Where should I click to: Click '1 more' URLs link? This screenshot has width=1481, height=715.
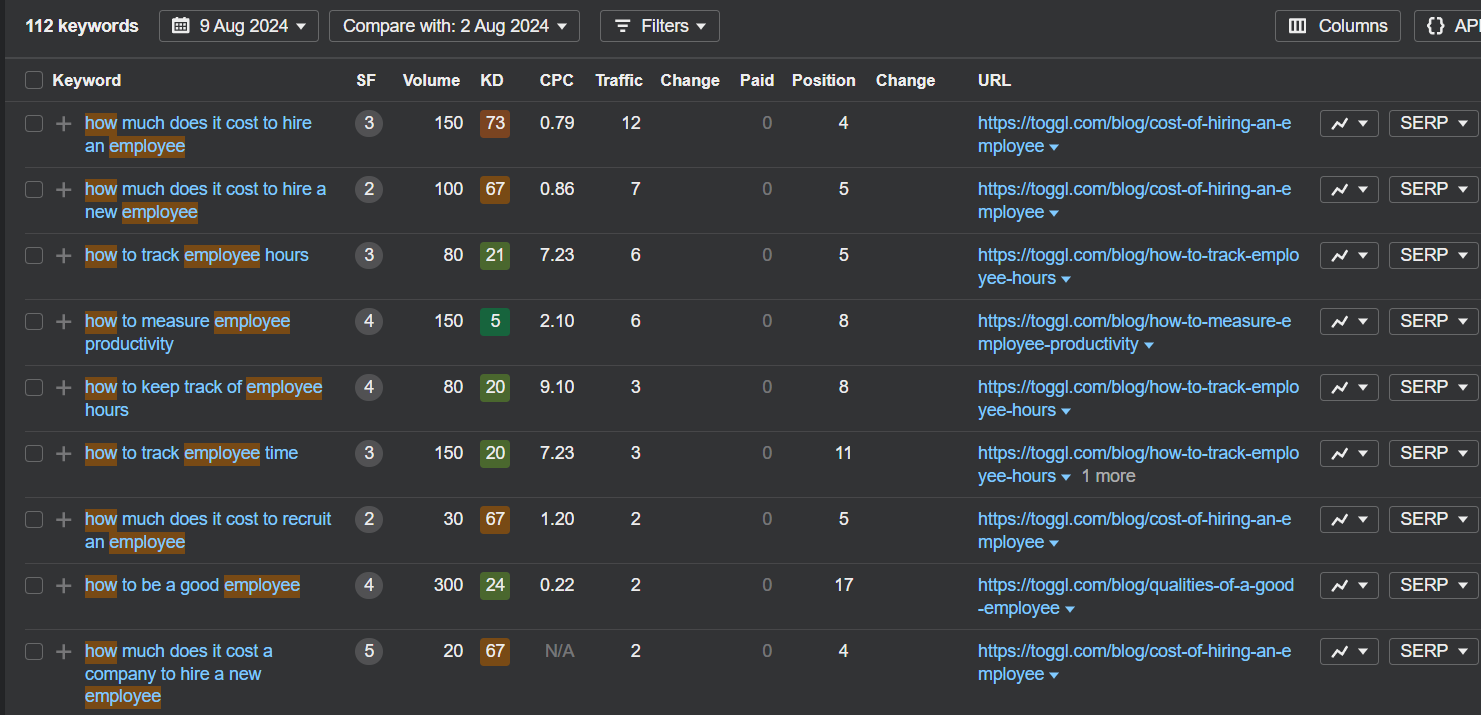1108,476
